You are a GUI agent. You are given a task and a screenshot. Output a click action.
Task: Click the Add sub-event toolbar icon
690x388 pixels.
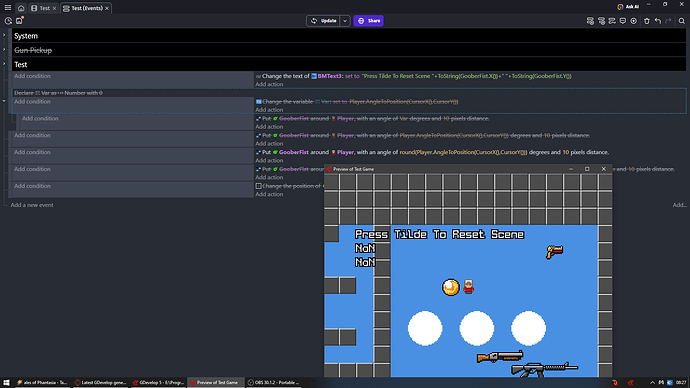coord(602,21)
